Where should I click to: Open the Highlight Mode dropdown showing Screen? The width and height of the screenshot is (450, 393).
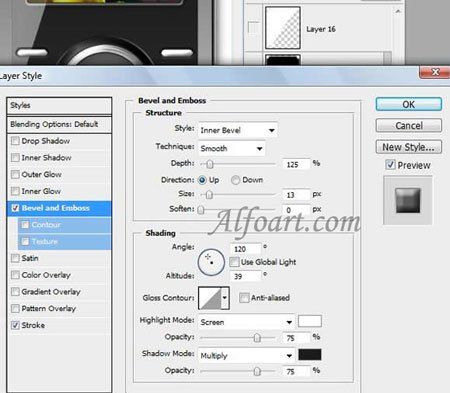pyautogui.click(x=246, y=322)
